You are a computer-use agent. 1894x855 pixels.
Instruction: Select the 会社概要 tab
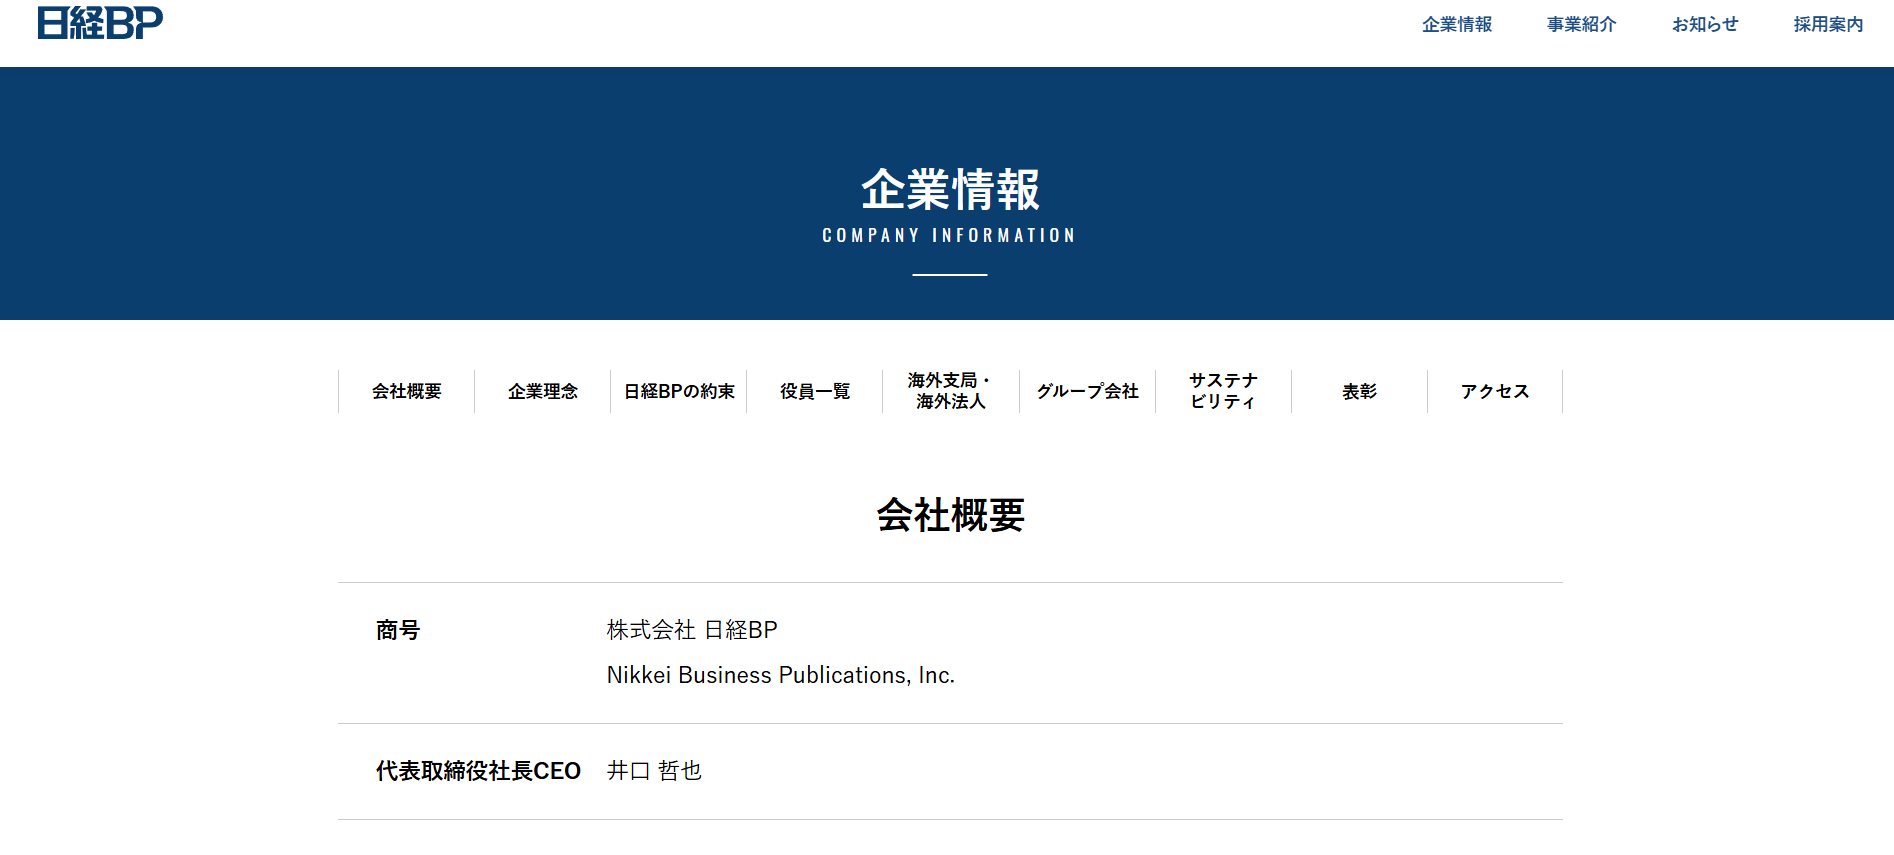[x=407, y=391]
